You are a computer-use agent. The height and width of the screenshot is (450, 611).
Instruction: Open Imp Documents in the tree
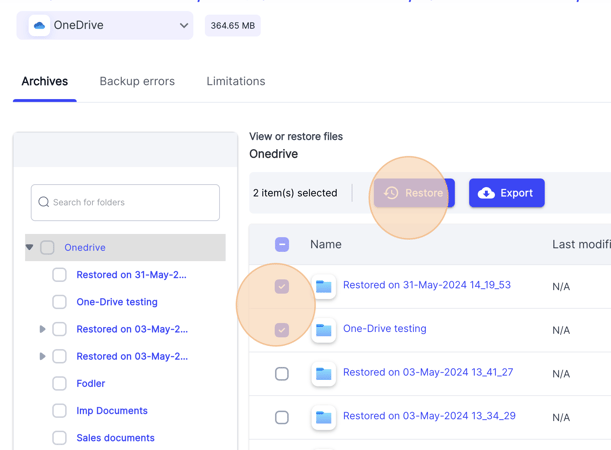tap(112, 411)
